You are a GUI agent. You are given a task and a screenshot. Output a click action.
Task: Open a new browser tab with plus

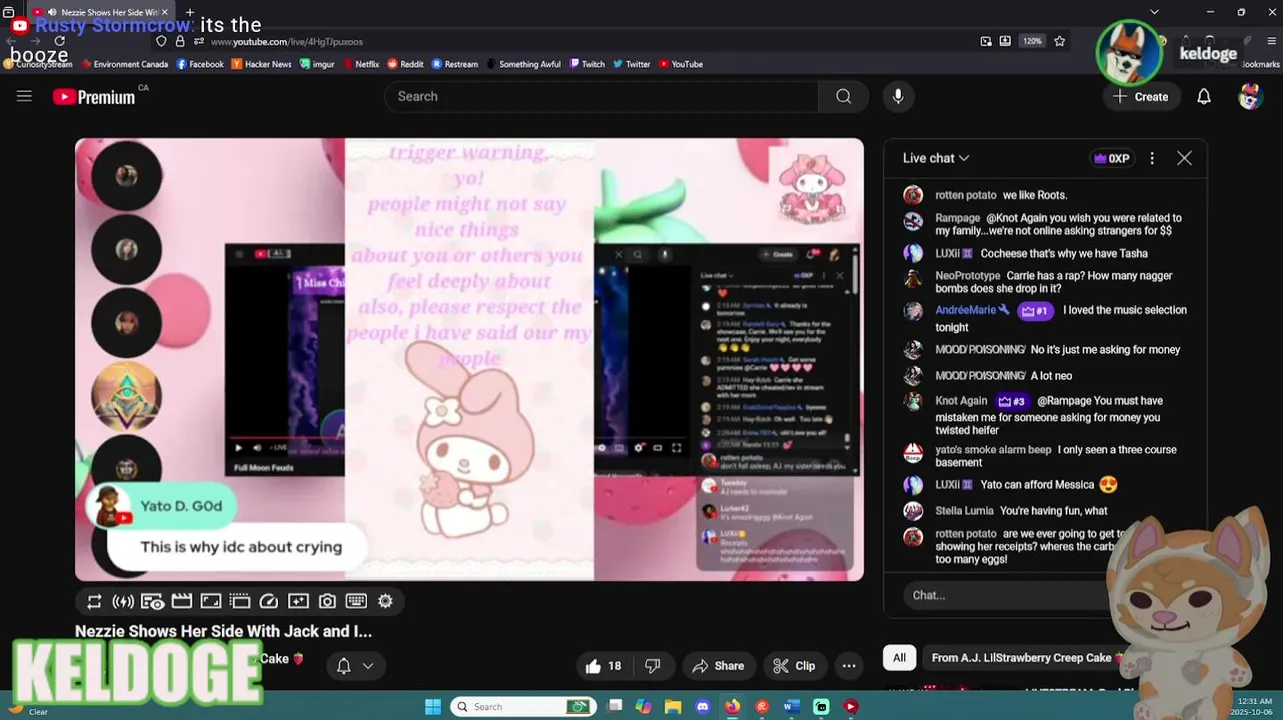pyautogui.click(x=190, y=12)
